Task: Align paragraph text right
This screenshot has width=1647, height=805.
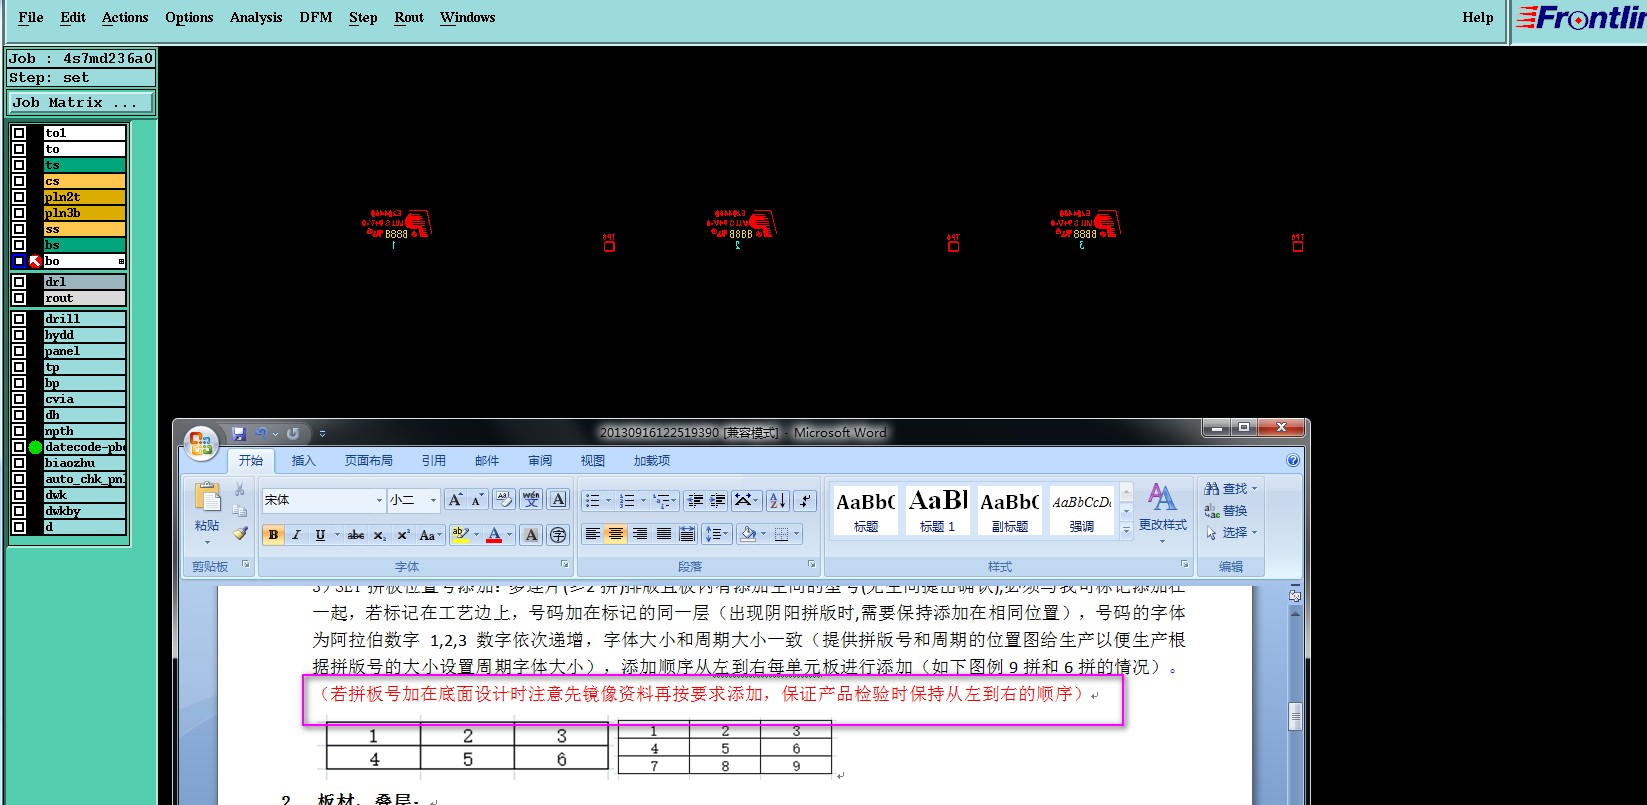Action: pos(639,534)
